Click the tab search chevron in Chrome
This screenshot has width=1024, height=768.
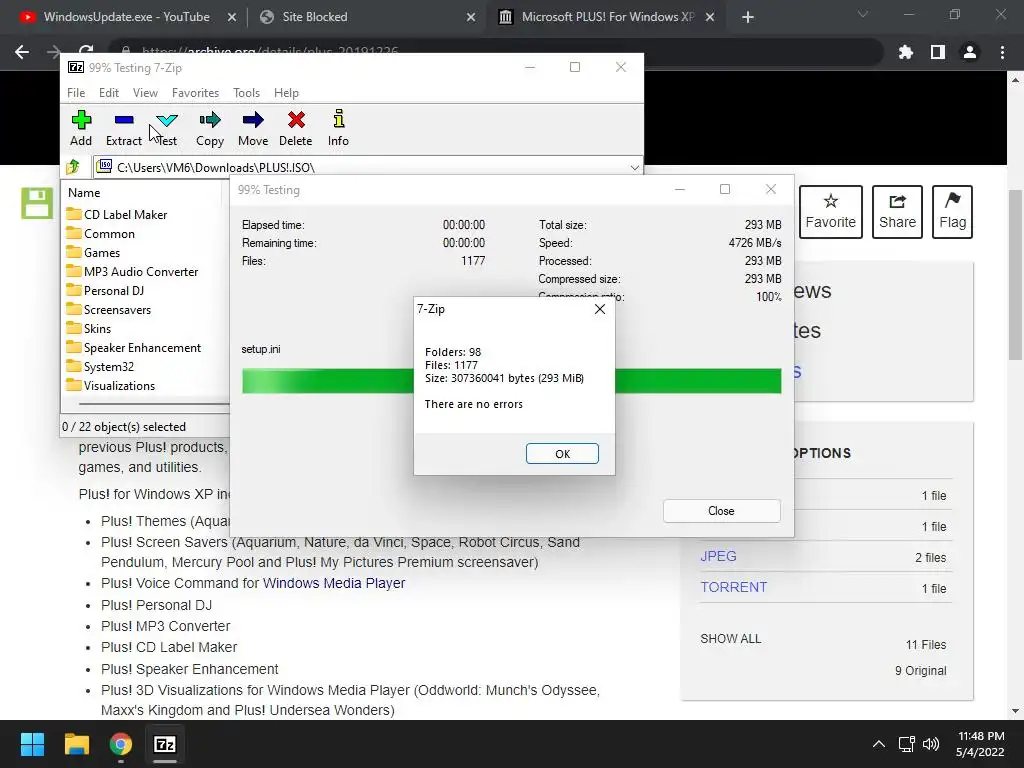pos(863,14)
